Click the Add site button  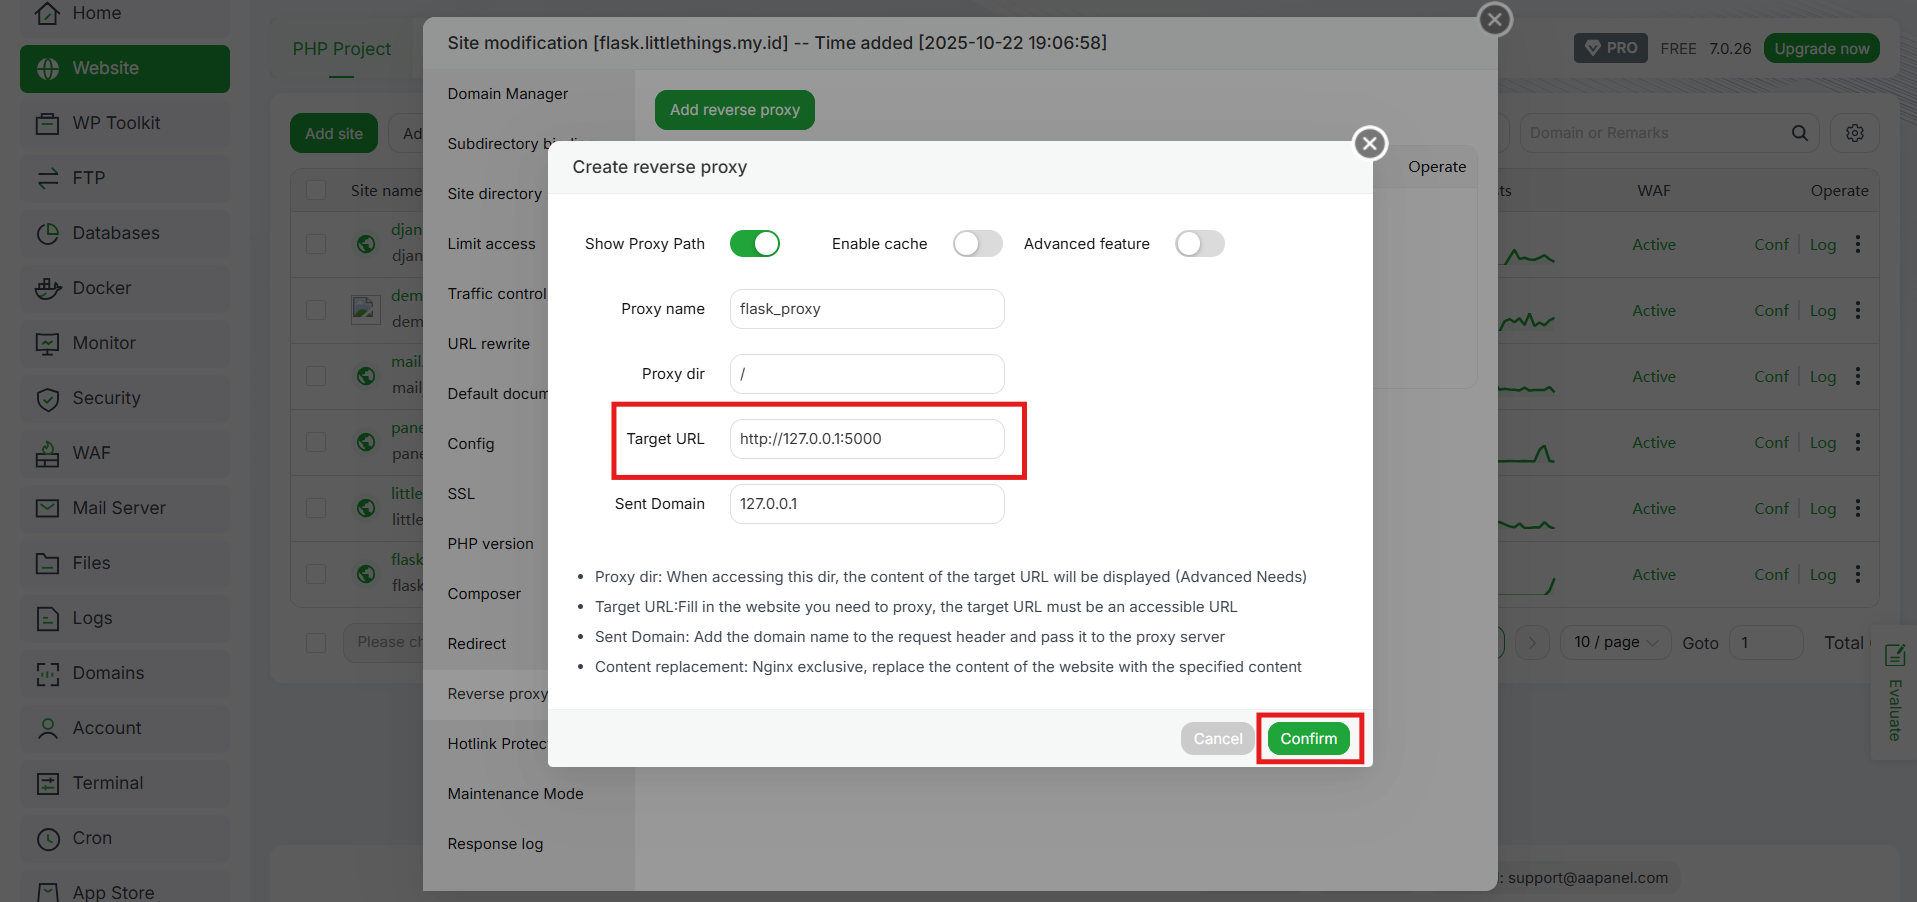(x=334, y=133)
